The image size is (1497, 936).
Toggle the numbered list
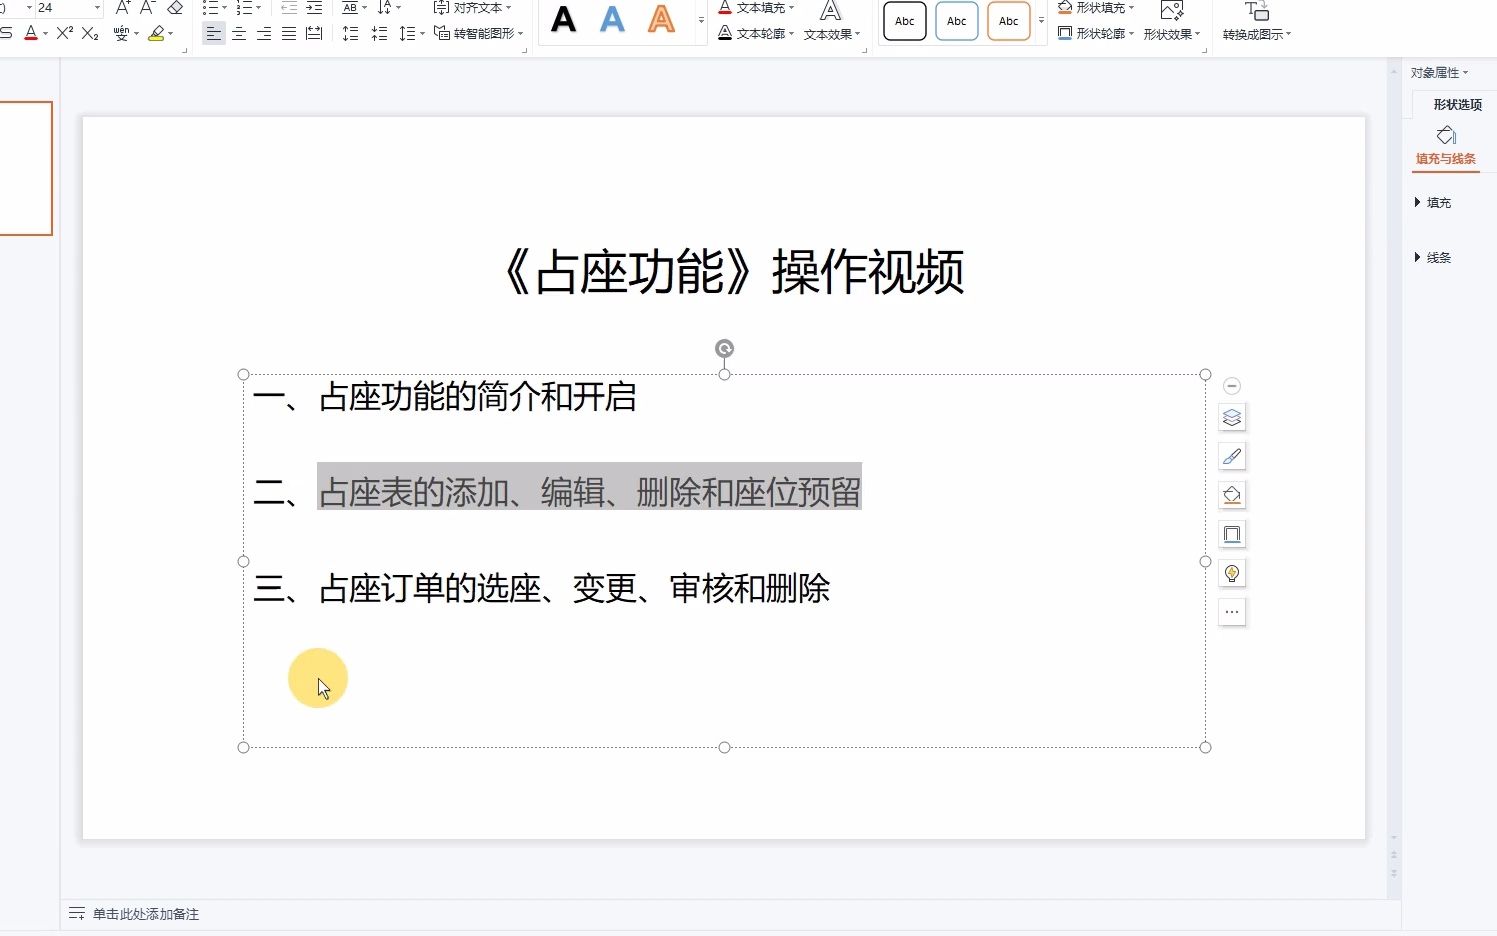pyautogui.click(x=243, y=8)
